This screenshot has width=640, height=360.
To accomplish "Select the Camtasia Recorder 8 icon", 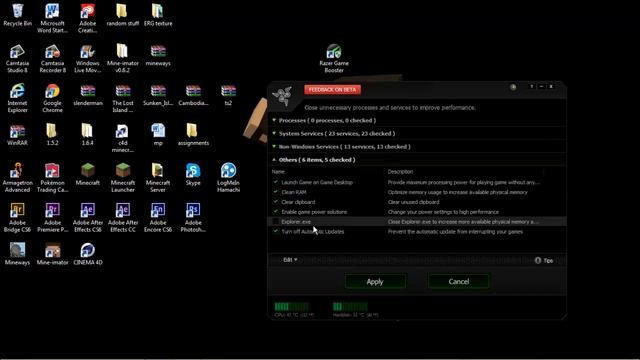I will pyautogui.click(x=52, y=59).
